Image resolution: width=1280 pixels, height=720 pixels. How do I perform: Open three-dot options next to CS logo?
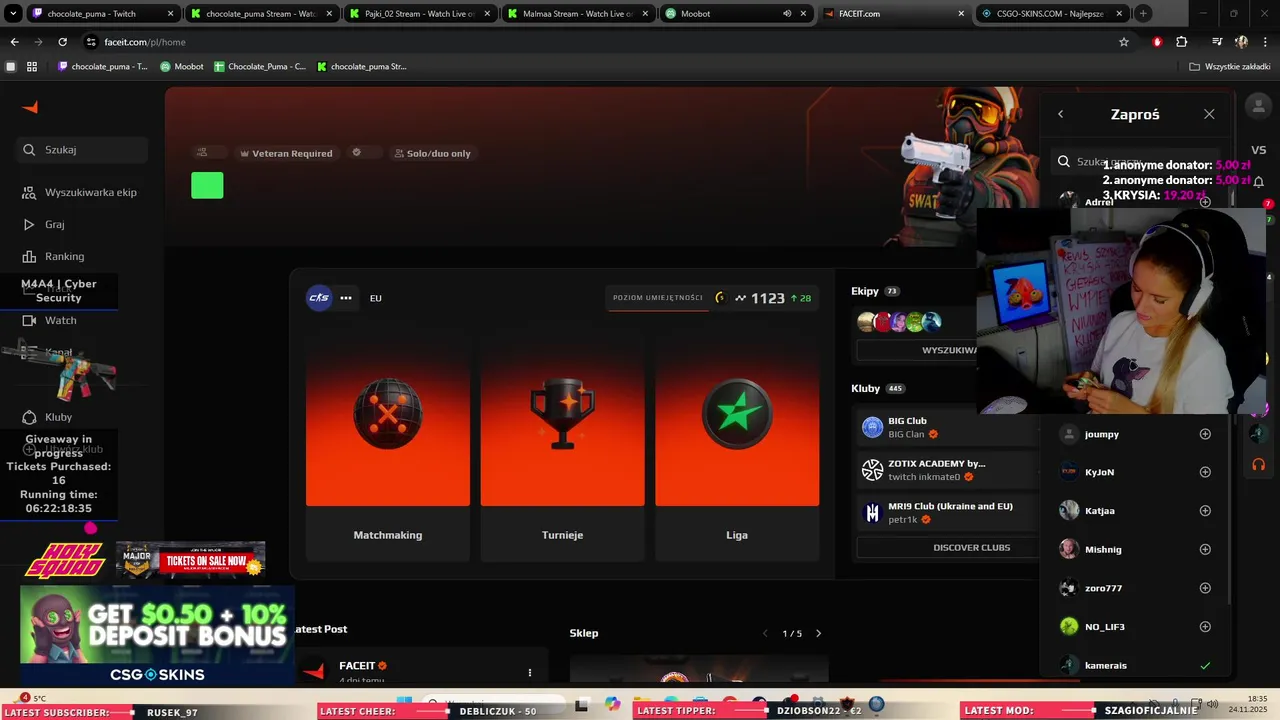click(x=346, y=297)
